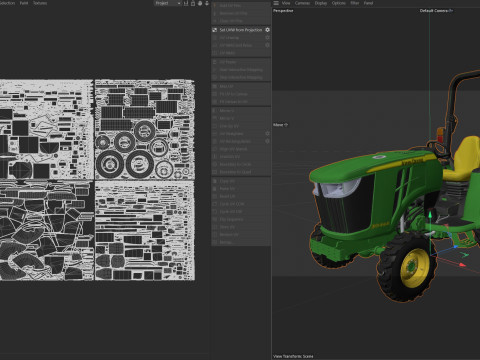The height and width of the screenshot is (360, 480).
Task: Click Cycle UV CW
Action: point(241,212)
